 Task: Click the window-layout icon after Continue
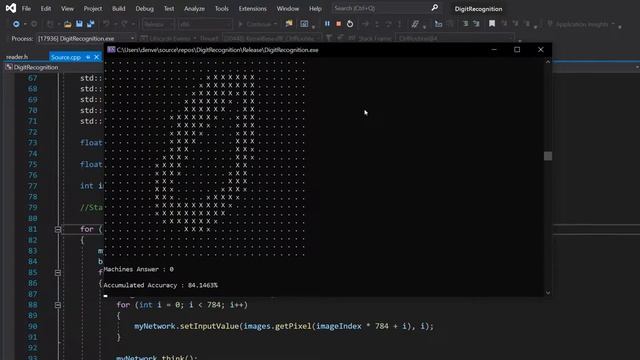pos(304,24)
